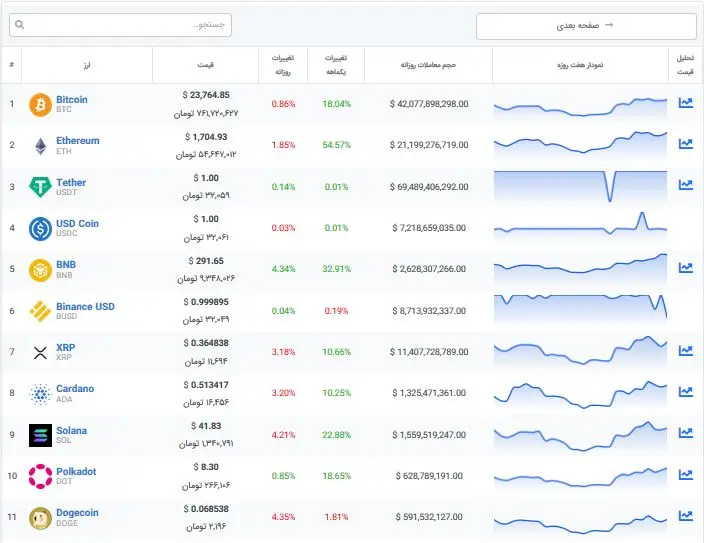Click BNB price $ 291.65
This screenshot has height=543, width=704.
[x=206, y=260]
